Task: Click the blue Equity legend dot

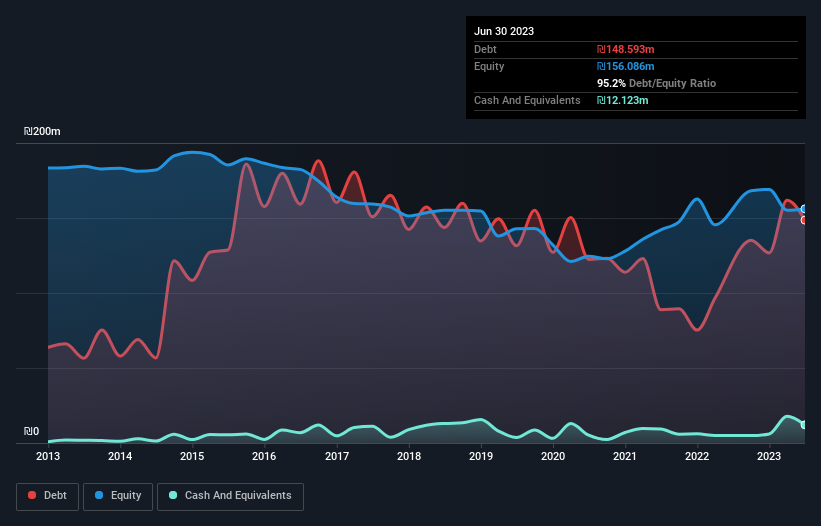Action: click(99, 495)
